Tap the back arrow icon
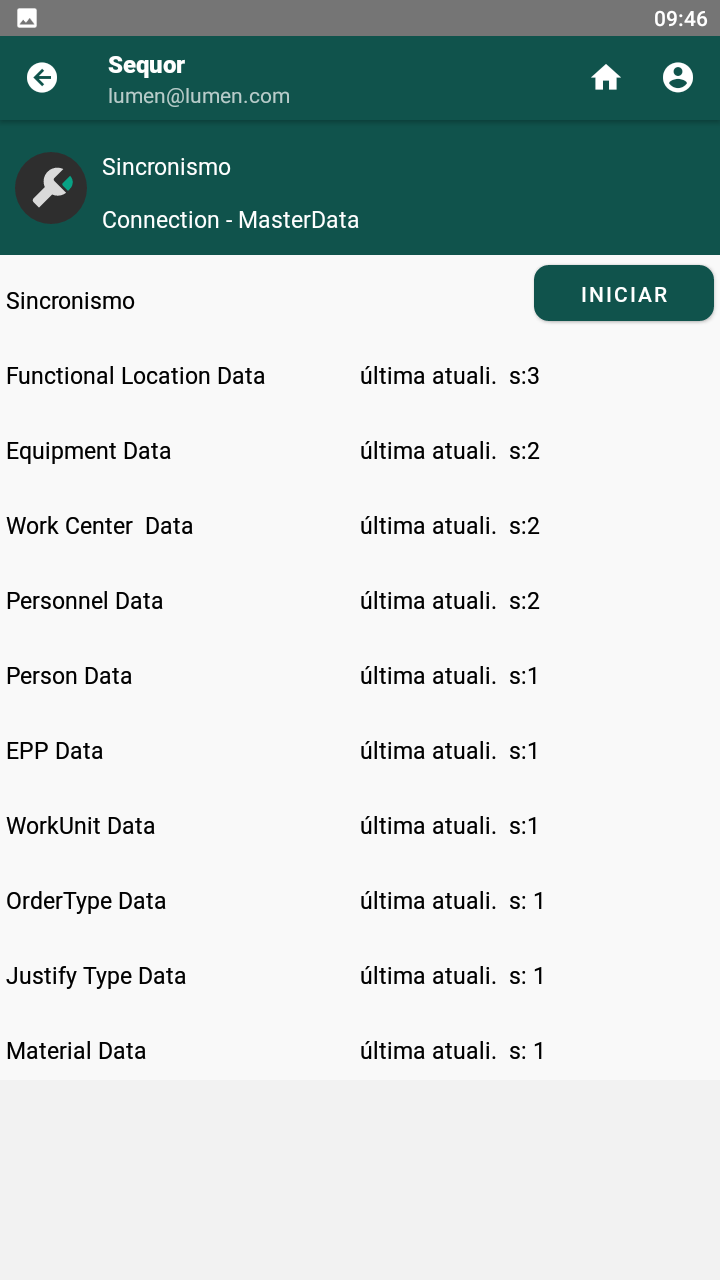 [x=42, y=78]
